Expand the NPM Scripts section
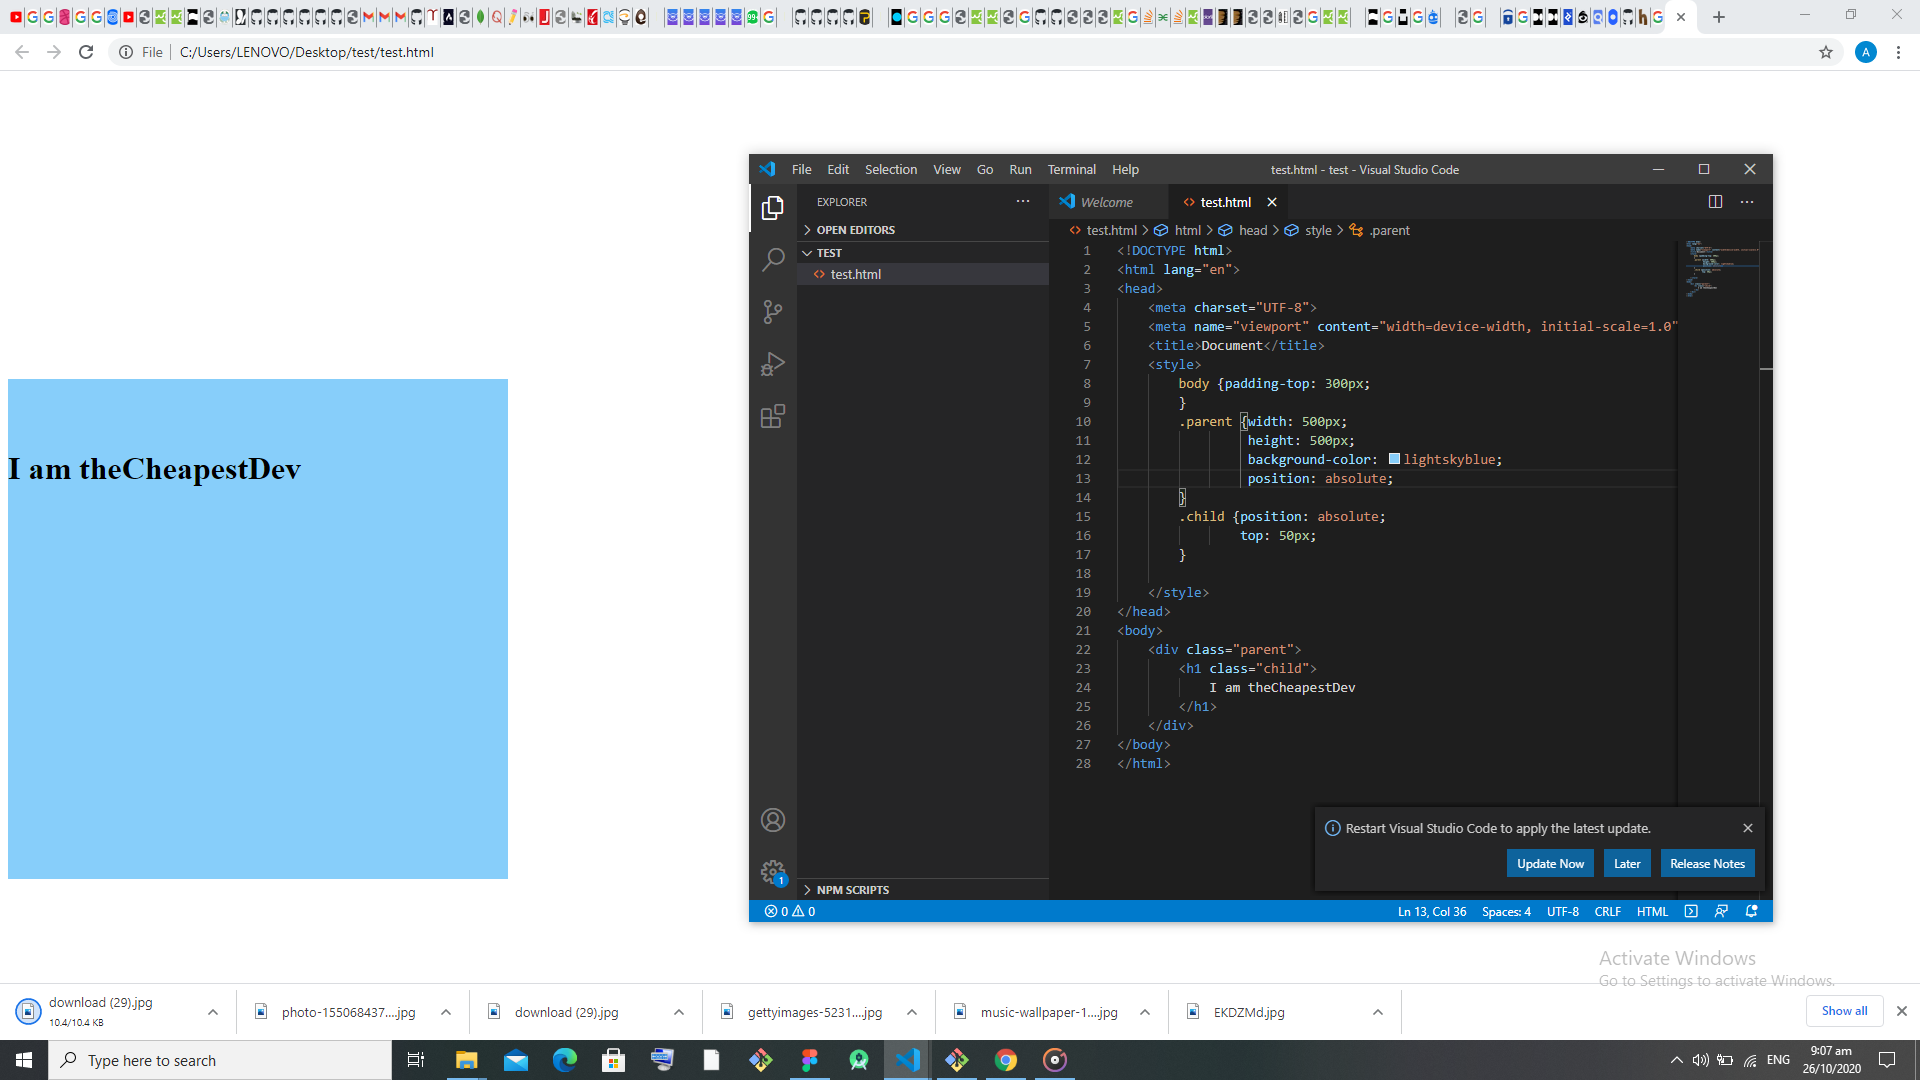This screenshot has height=1080, width=1920. click(x=923, y=890)
